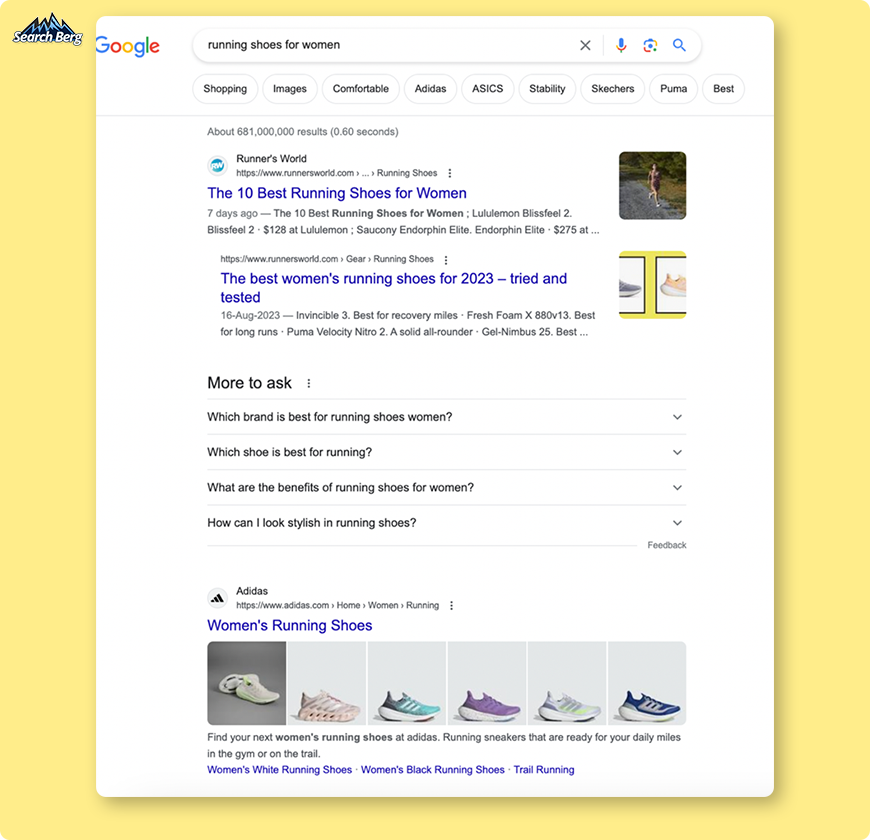Open 'The 10 Best Running Shoes for Women' result

pos(337,193)
